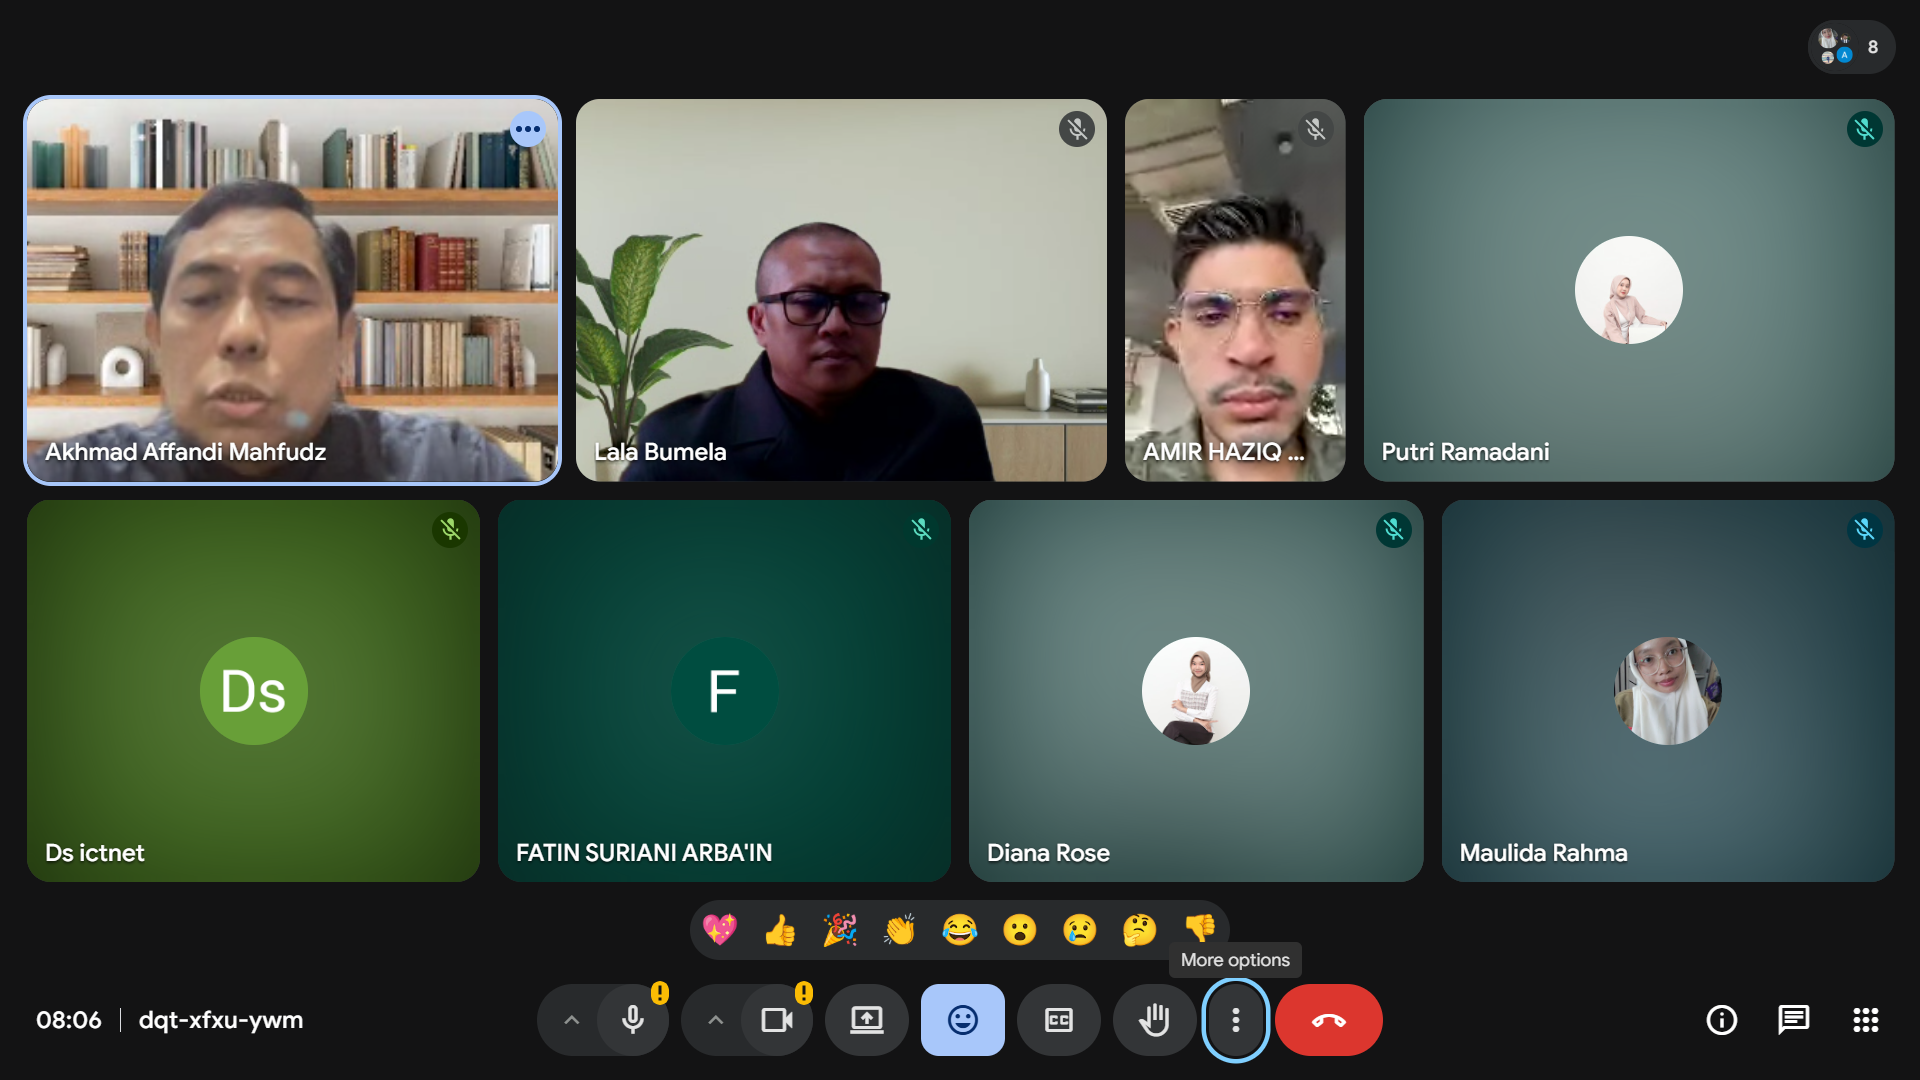The image size is (1920, 1080).
Task: Select the Ds ictnet participant tile
Action: point(253,691)
